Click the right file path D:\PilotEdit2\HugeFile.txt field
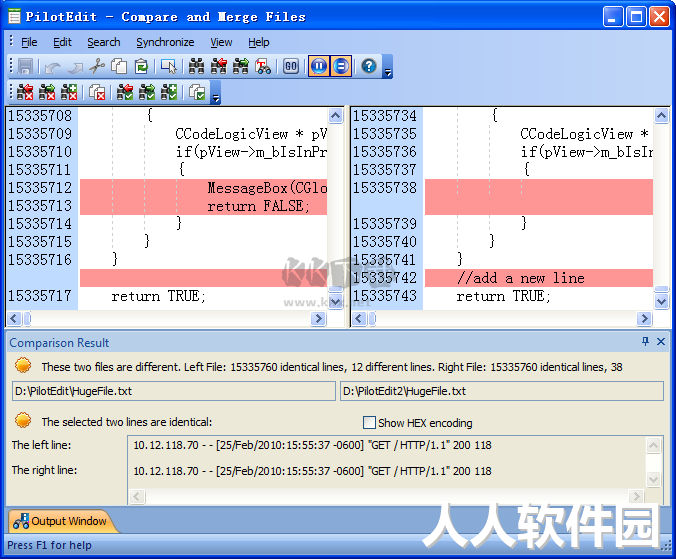 [x=502, y=391]
